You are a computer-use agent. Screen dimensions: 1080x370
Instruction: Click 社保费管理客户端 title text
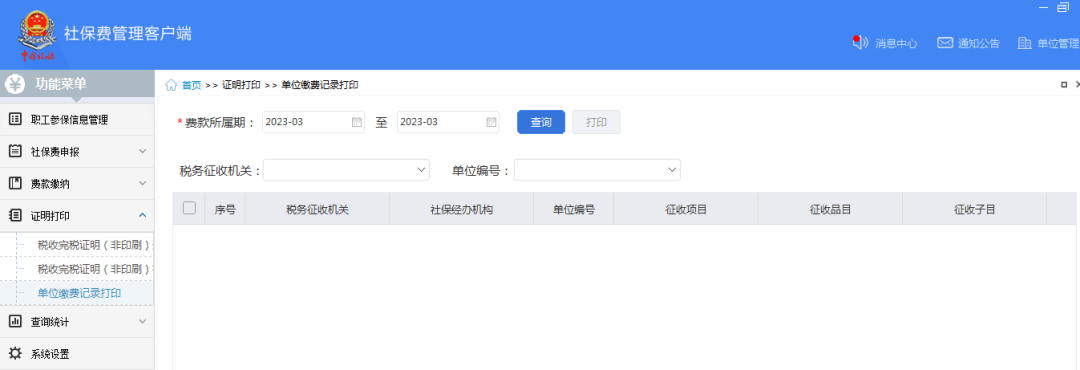pos(127,33)
